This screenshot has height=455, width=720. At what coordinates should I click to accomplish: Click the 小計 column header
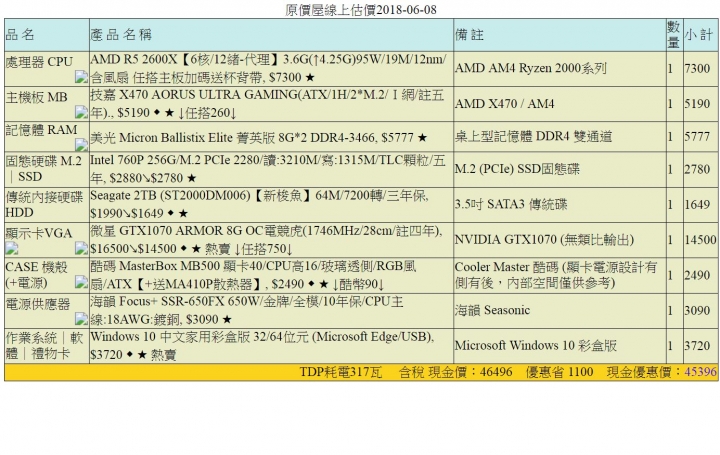pyautogui.click(x=698, y=34)
